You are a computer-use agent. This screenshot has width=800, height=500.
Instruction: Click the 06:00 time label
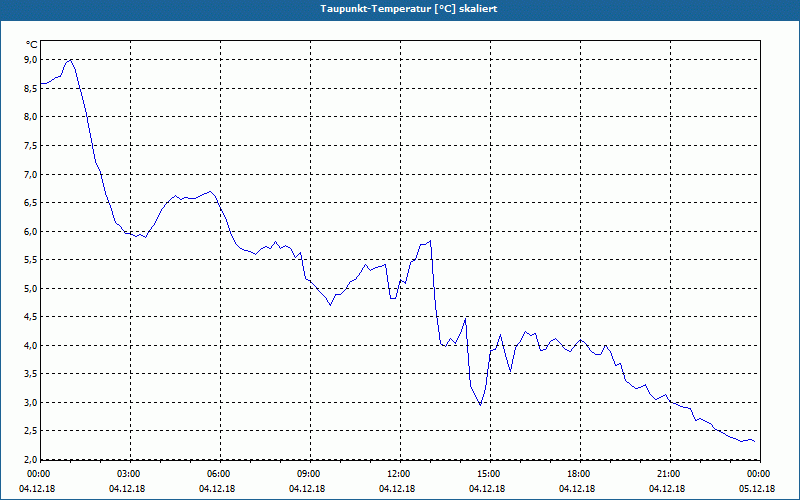[220, 474]
